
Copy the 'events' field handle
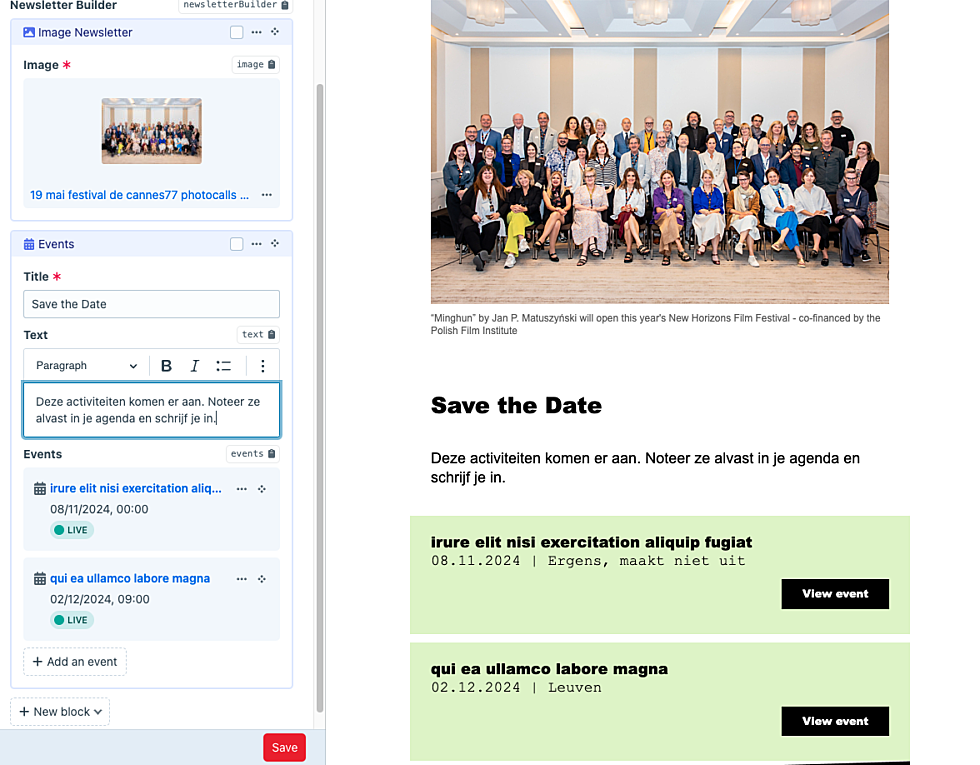(x=252, y=454)
